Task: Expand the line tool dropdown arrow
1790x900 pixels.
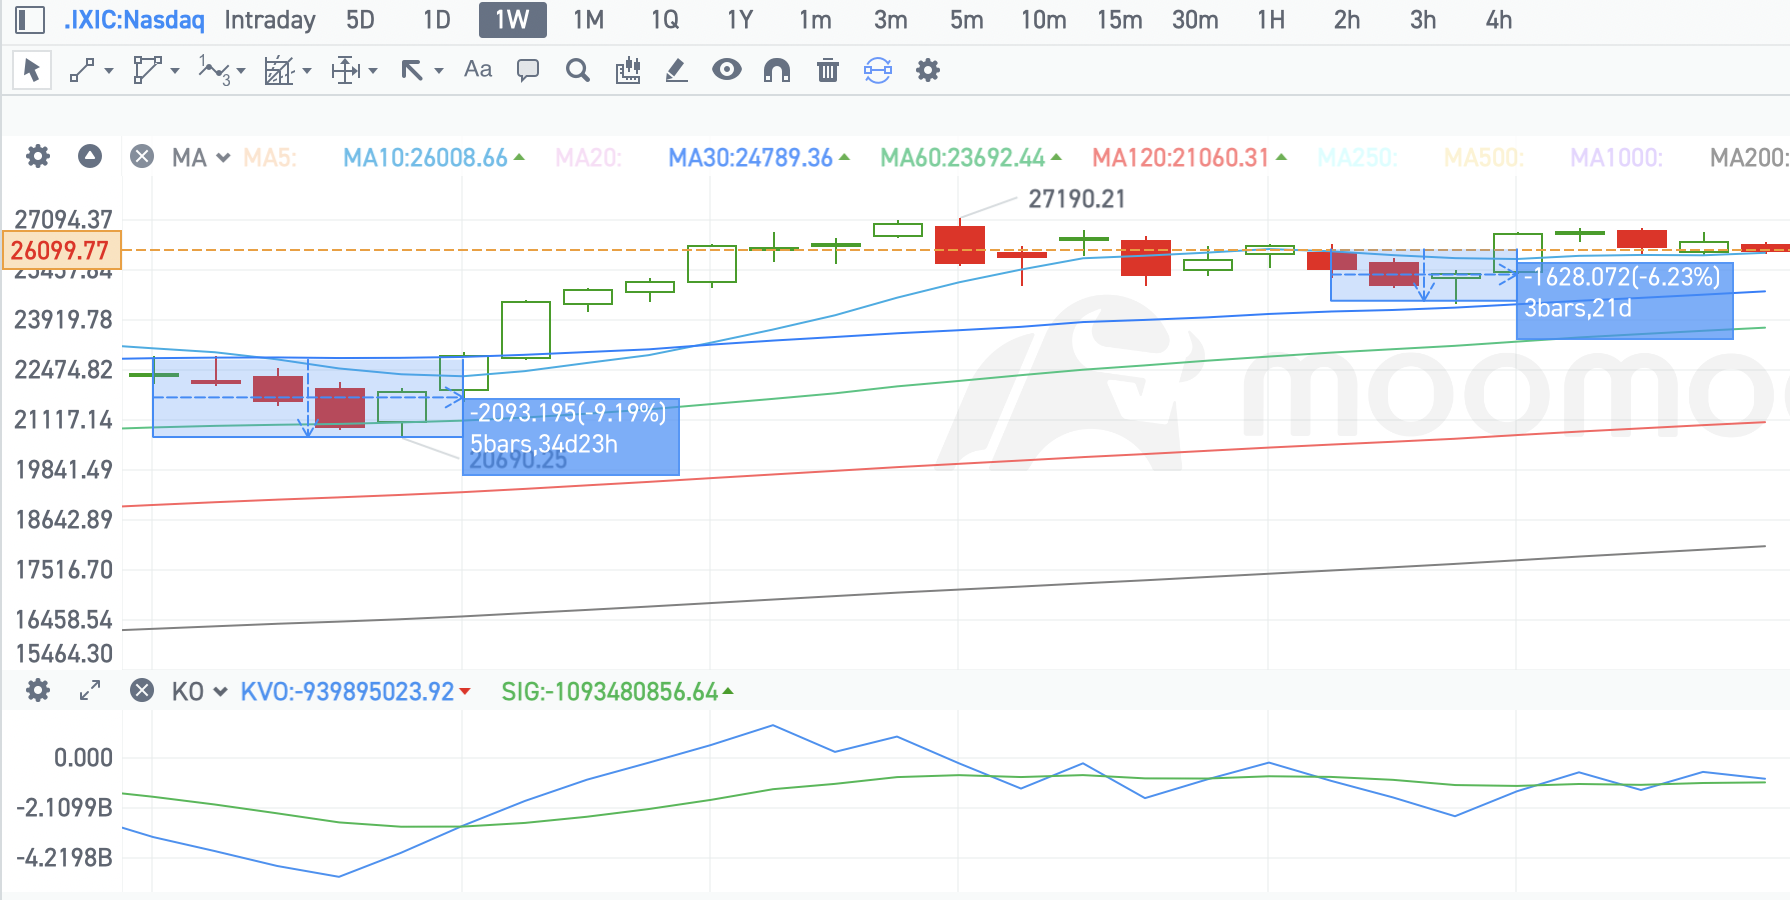Action: 109,71
